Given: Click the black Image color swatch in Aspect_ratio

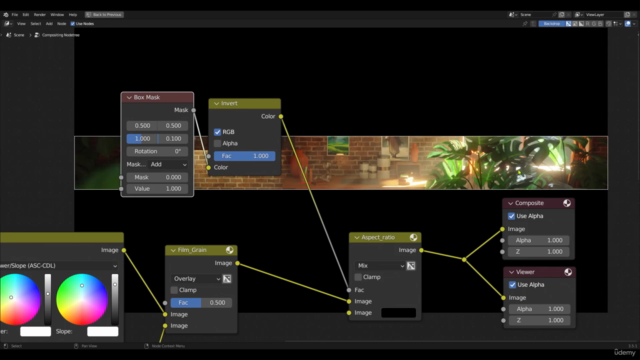Looking at the screenshot, I should pos(398,313).
